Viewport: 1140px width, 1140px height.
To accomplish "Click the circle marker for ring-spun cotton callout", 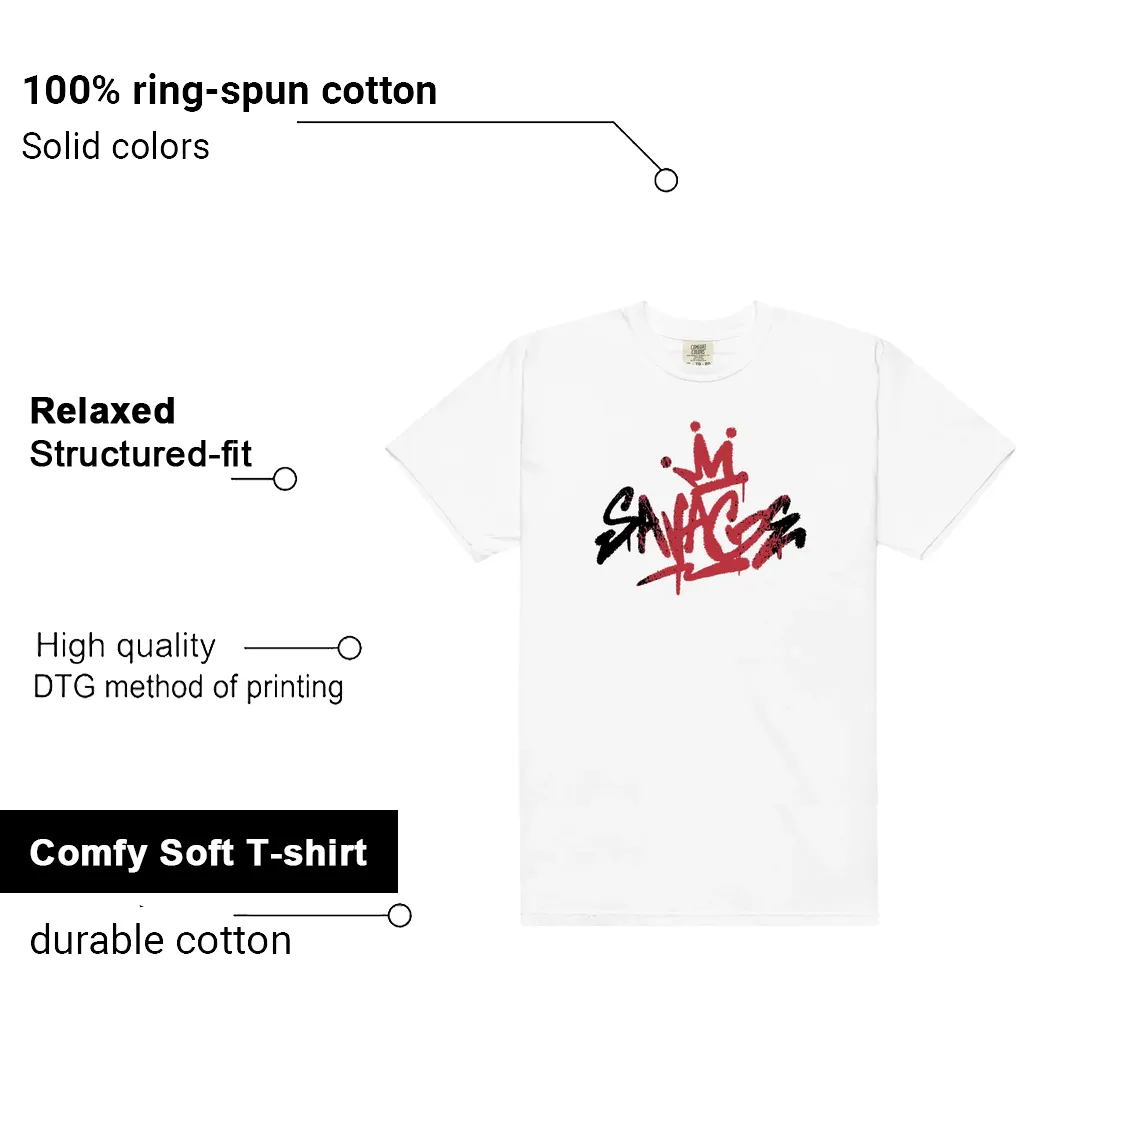I will coord(666,180).
